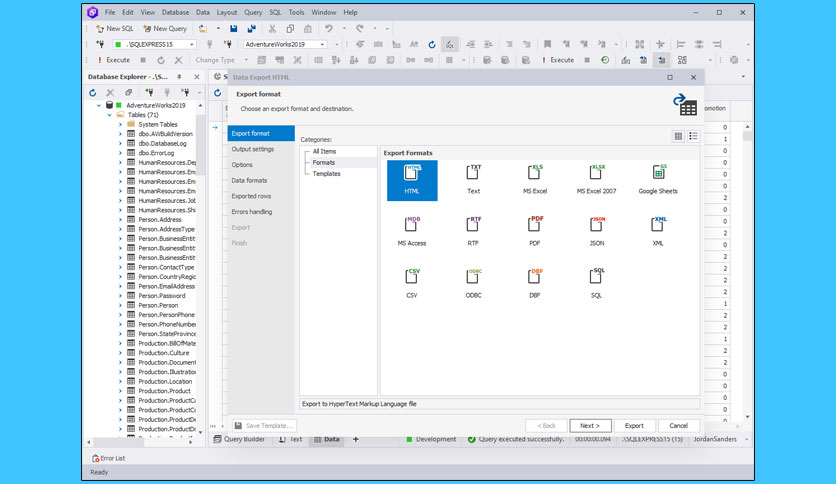Open the Help menu
The height and width of the screenshot is (484, 836).
350,12
